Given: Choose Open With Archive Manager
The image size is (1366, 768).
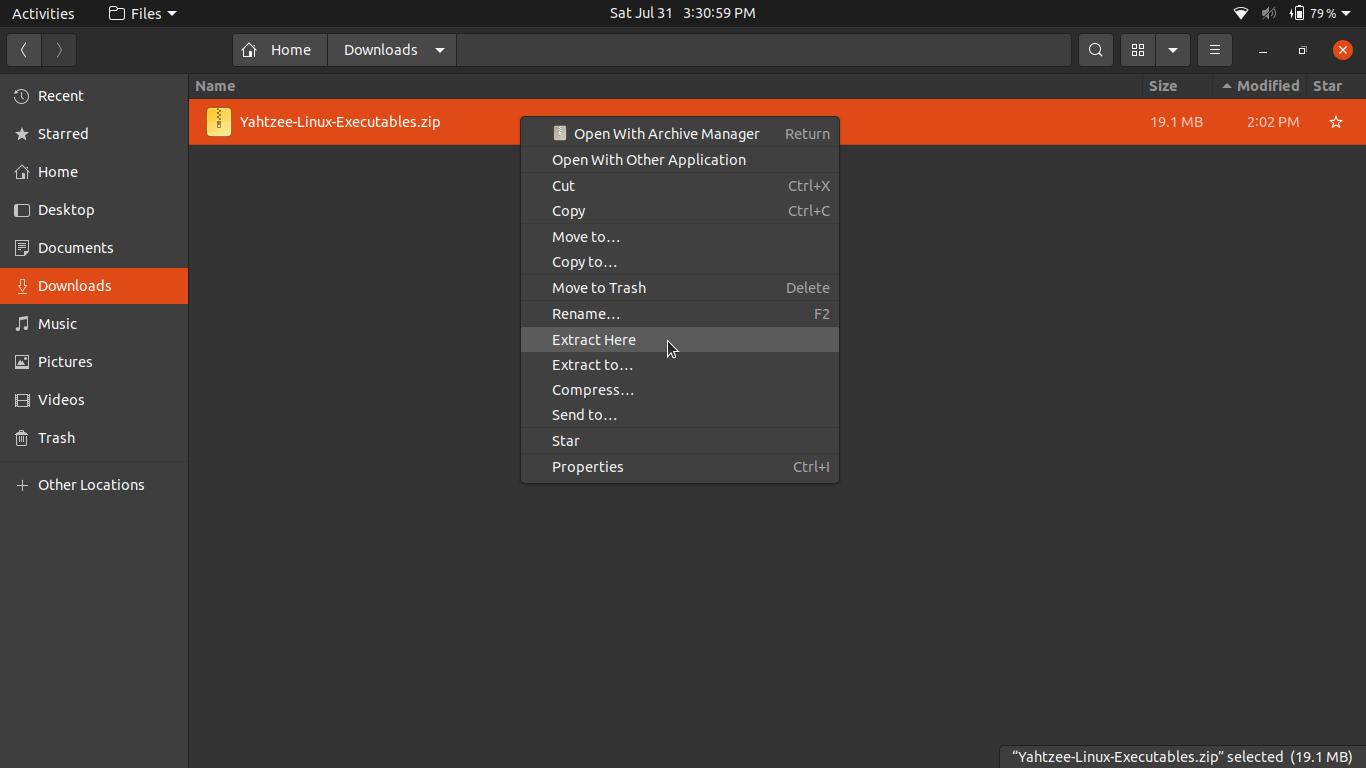Looking at the screenshot, I should (680, 134).
